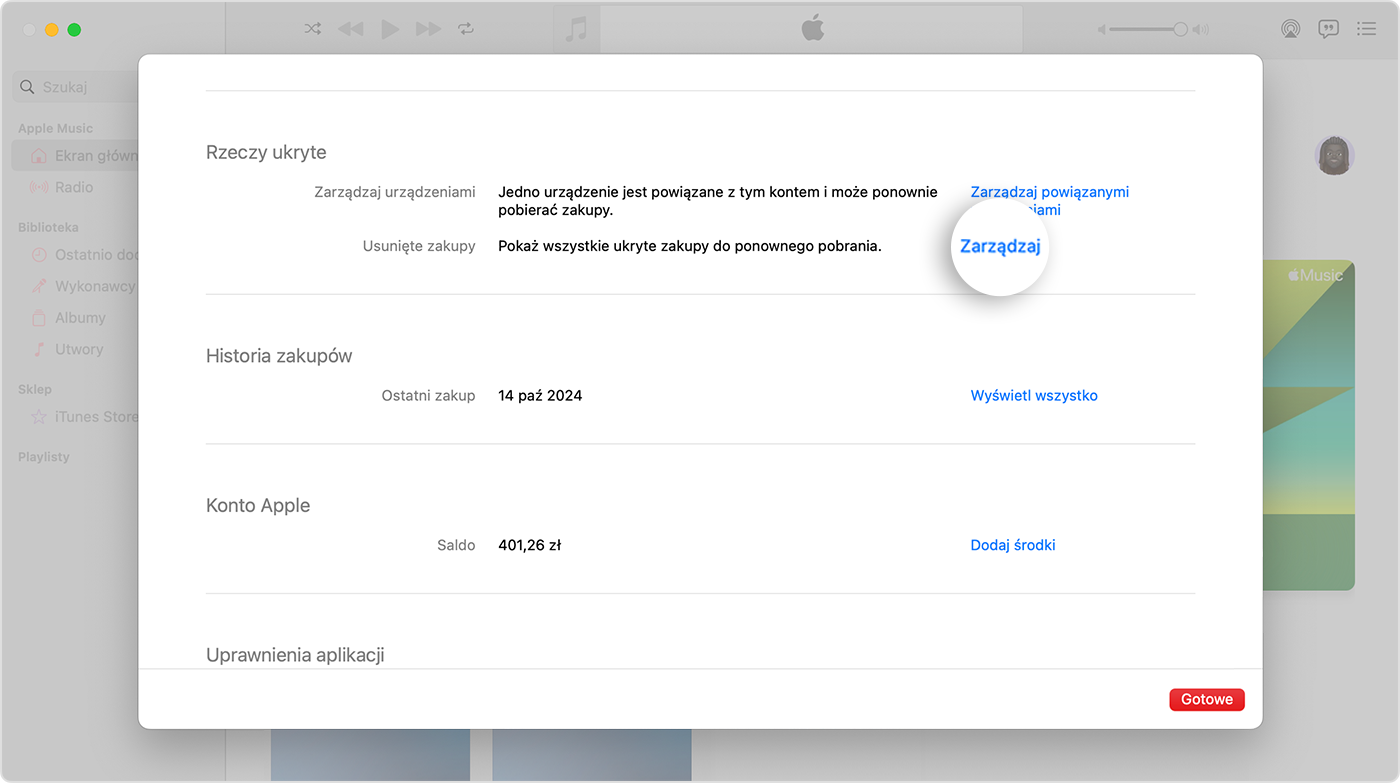Viewport: 1400px width, 784px height.
Task: Click the Saldo label
Action: (x=456, y=545)
